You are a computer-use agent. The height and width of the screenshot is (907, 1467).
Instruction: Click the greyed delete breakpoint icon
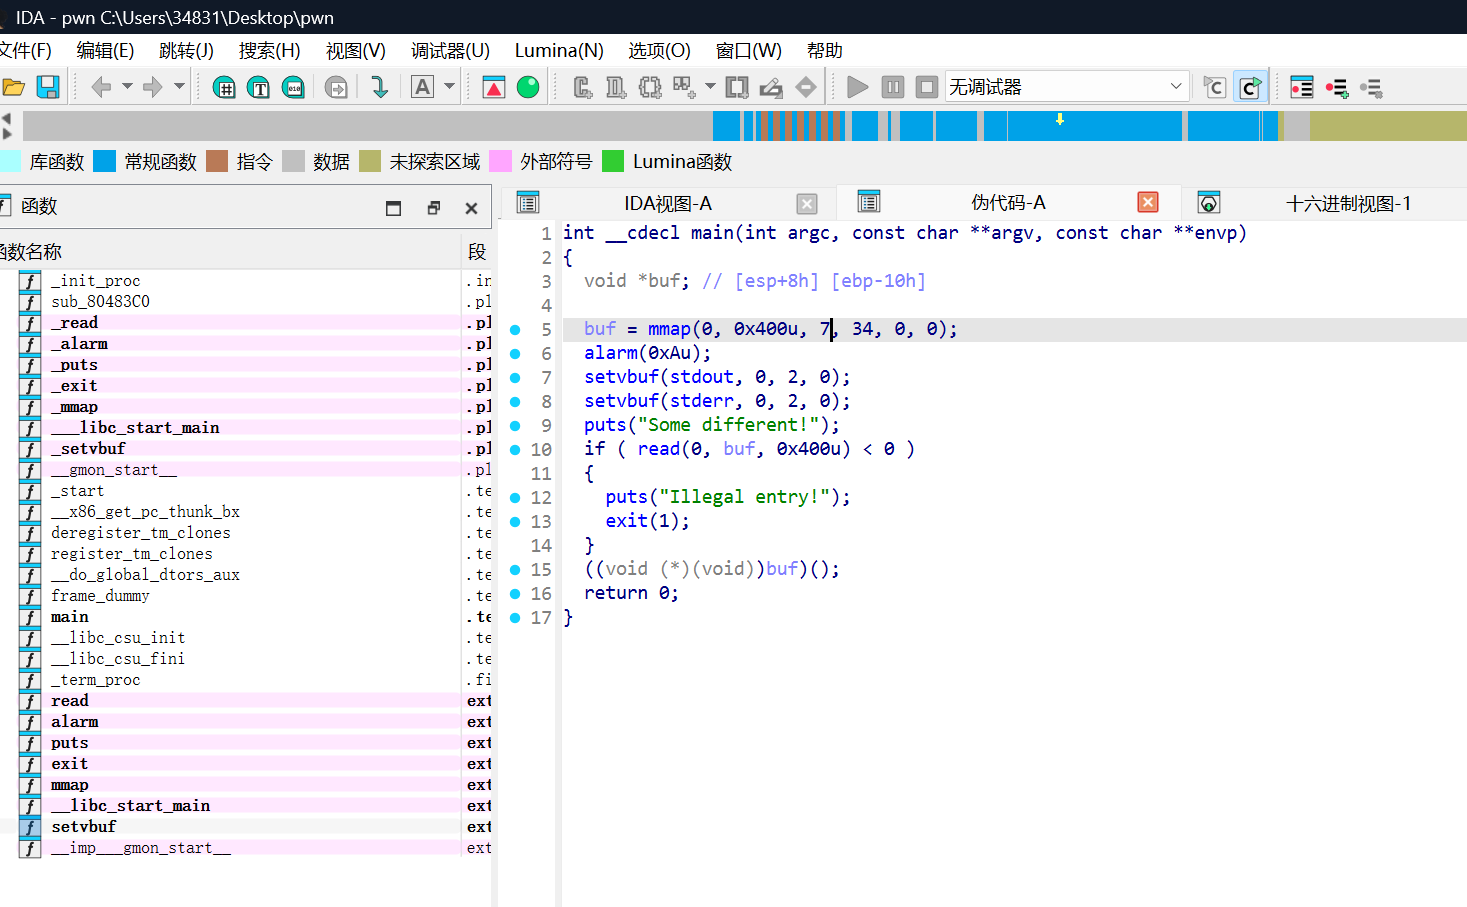click(1371, 88)
